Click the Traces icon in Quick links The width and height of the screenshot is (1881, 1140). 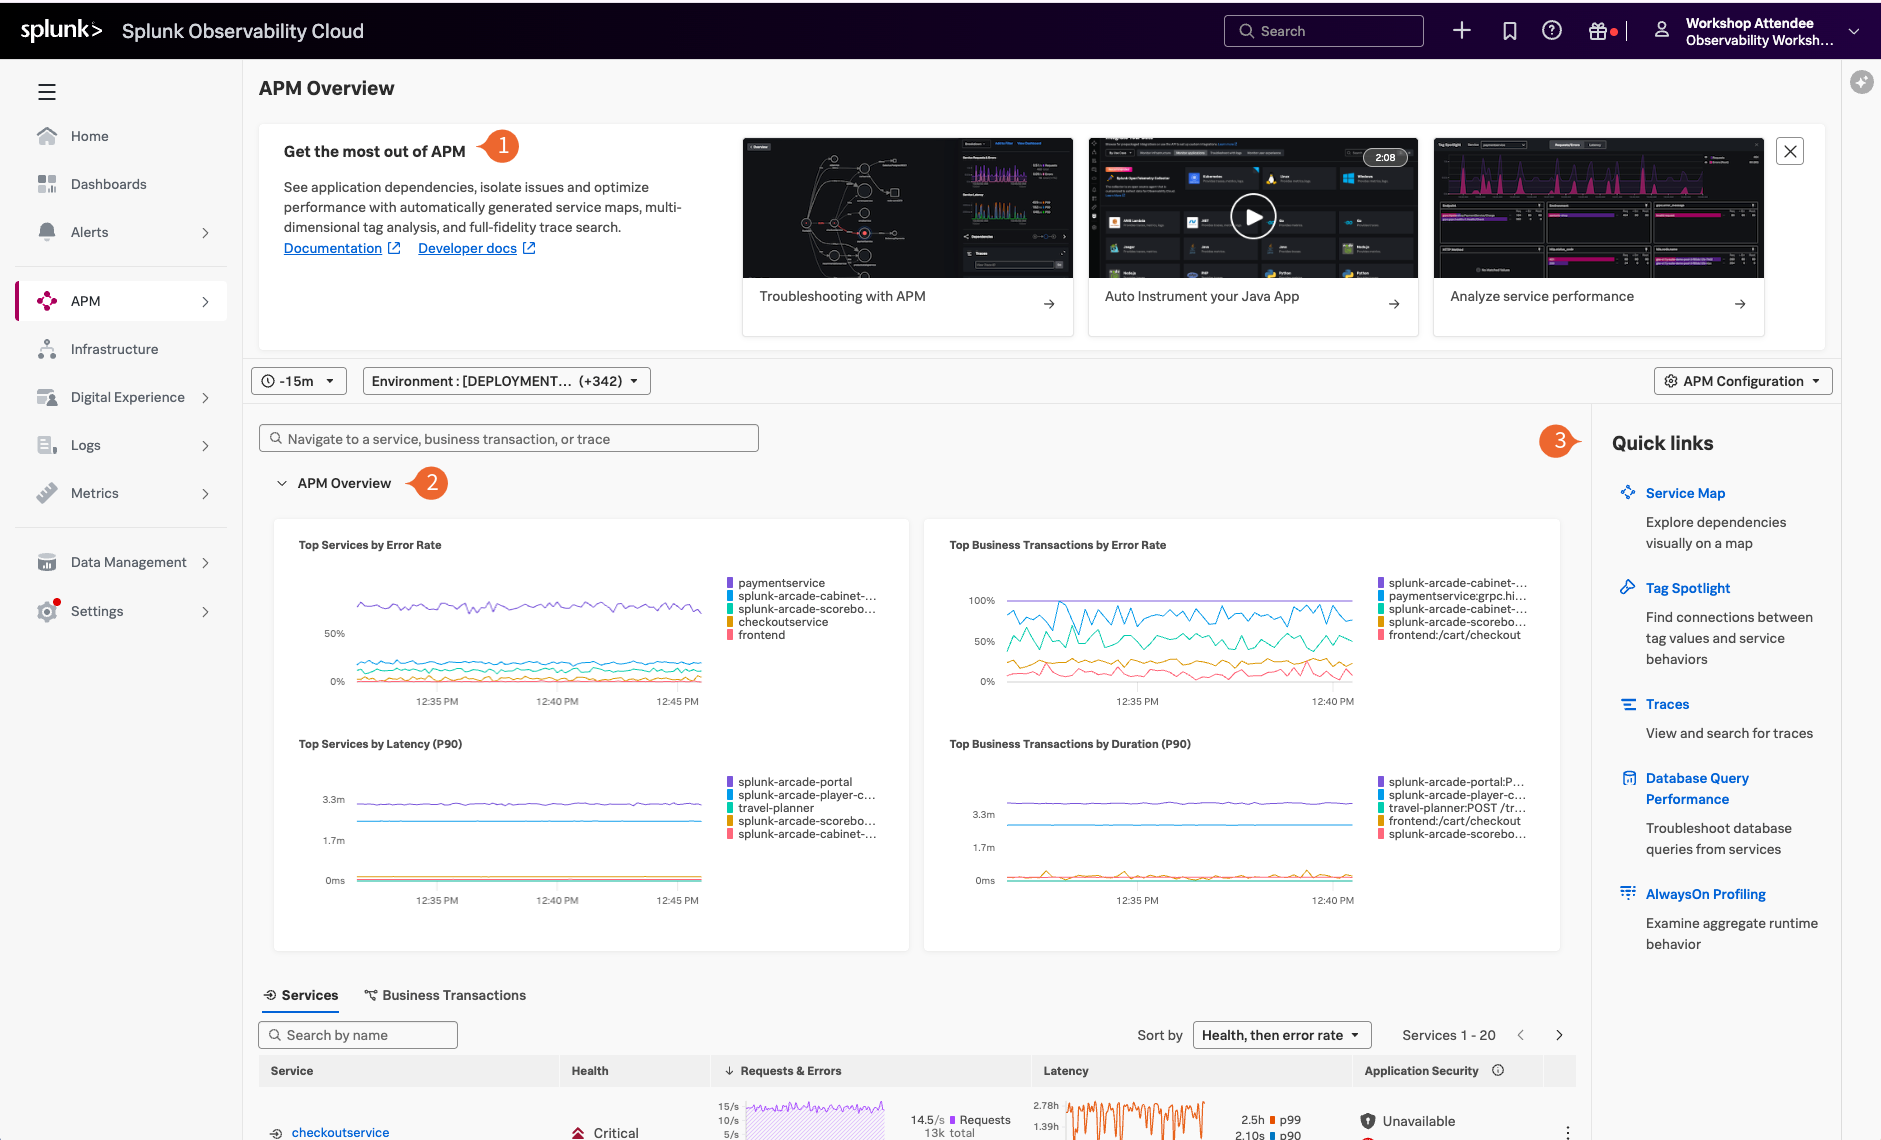[1628, 704]
